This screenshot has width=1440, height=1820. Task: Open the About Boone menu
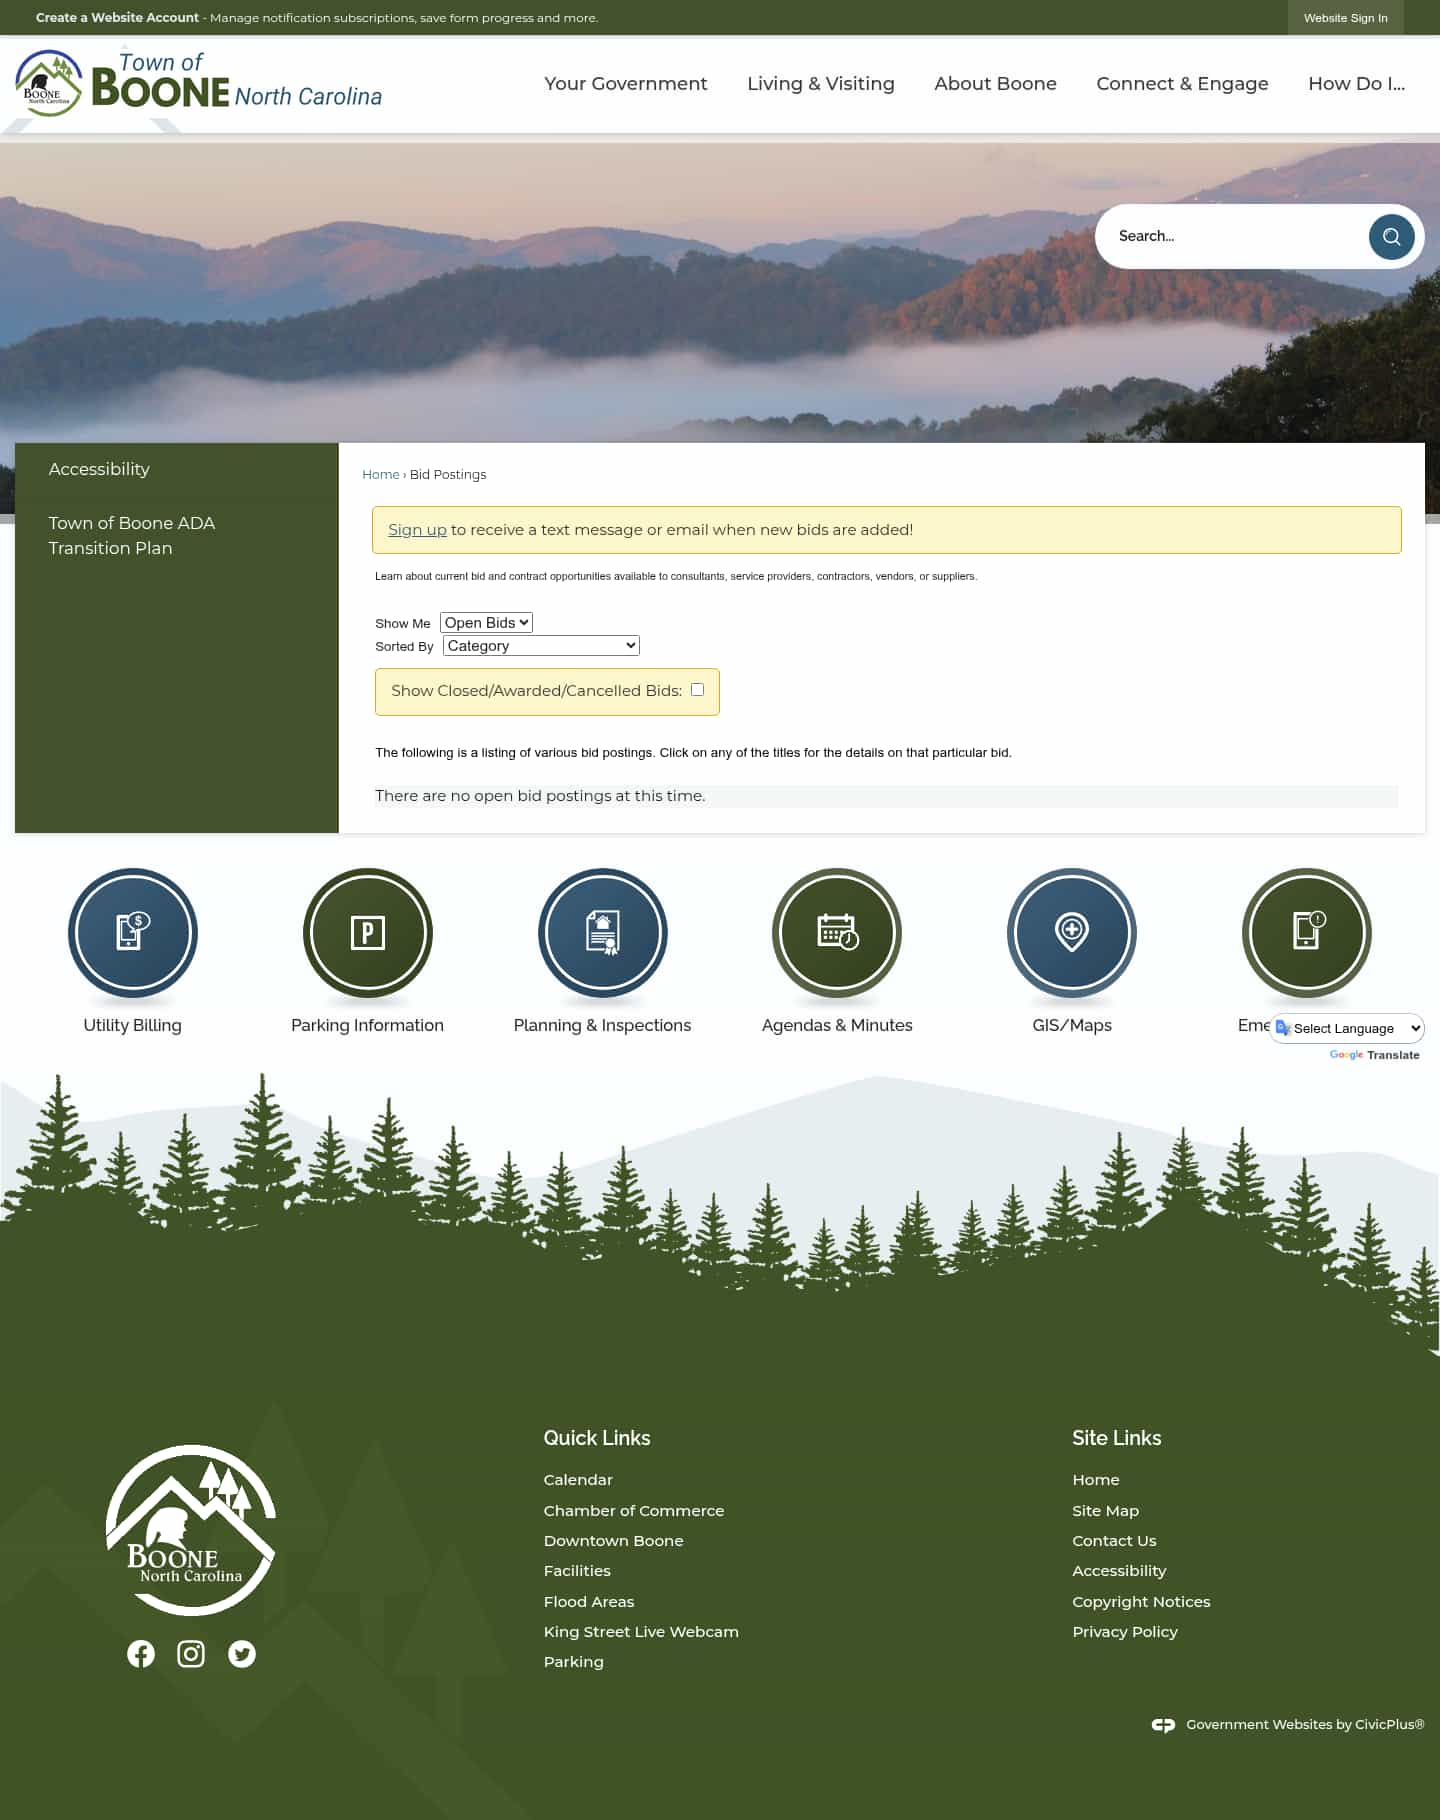(x=996, y=84)
